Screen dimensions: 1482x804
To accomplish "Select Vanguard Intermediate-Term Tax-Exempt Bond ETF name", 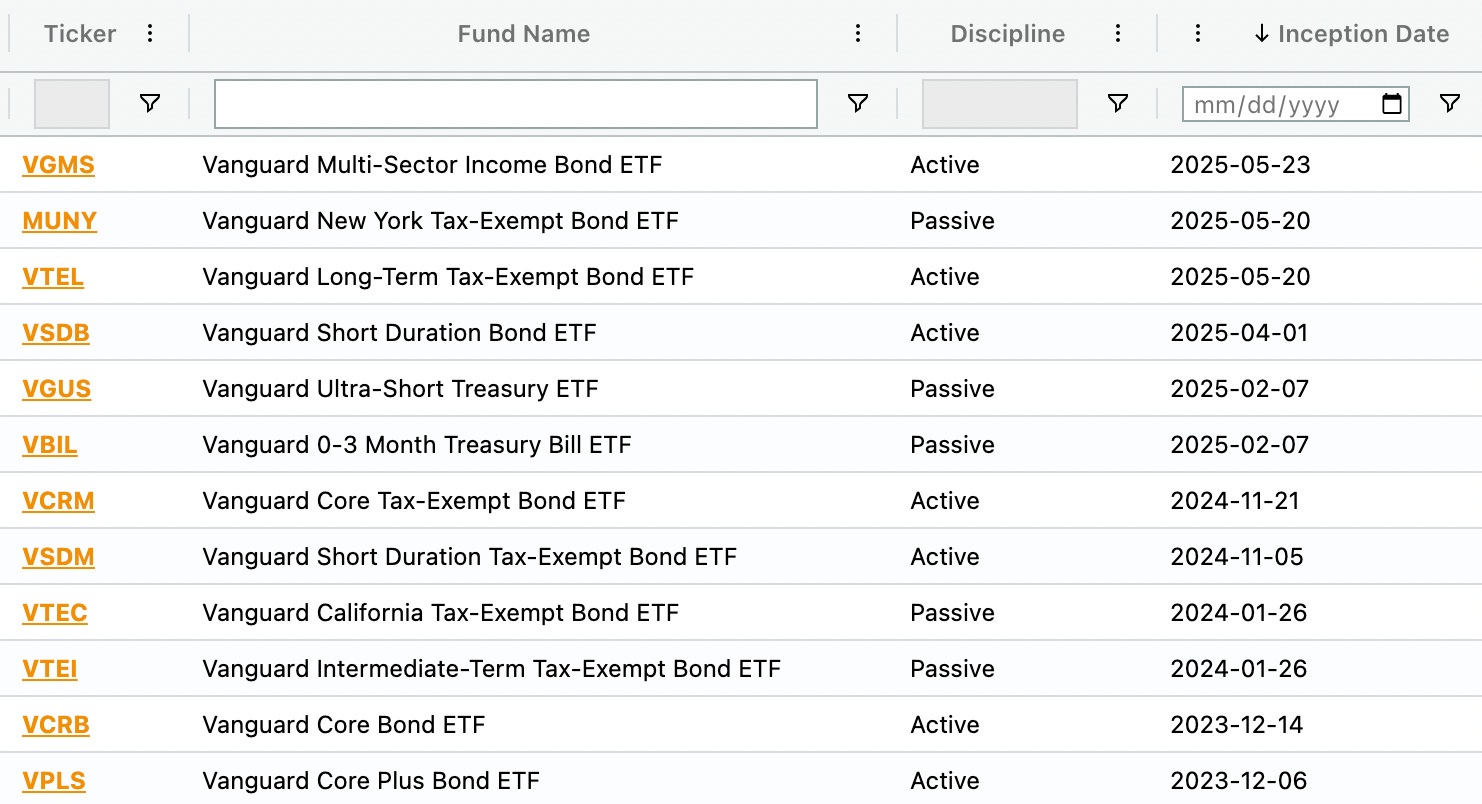I will (x=491, y=669).
